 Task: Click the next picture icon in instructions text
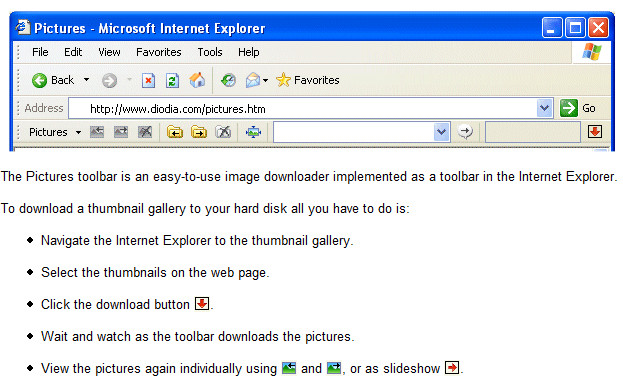pyautogui.click(x=334, y=368)
